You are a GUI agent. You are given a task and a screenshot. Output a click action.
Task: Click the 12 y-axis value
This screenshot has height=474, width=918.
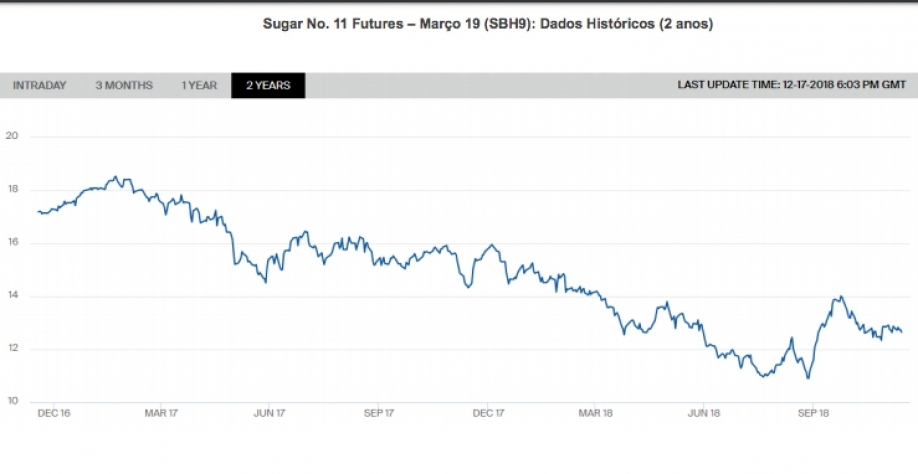coord(11,349)
